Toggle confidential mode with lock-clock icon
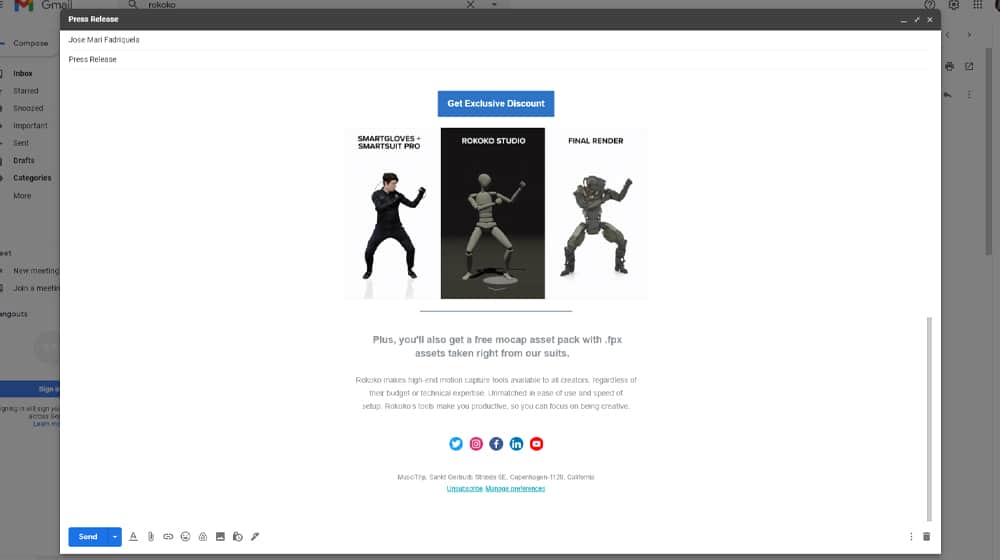Viewport: 1000px width, 560px height. coord(237,536)
